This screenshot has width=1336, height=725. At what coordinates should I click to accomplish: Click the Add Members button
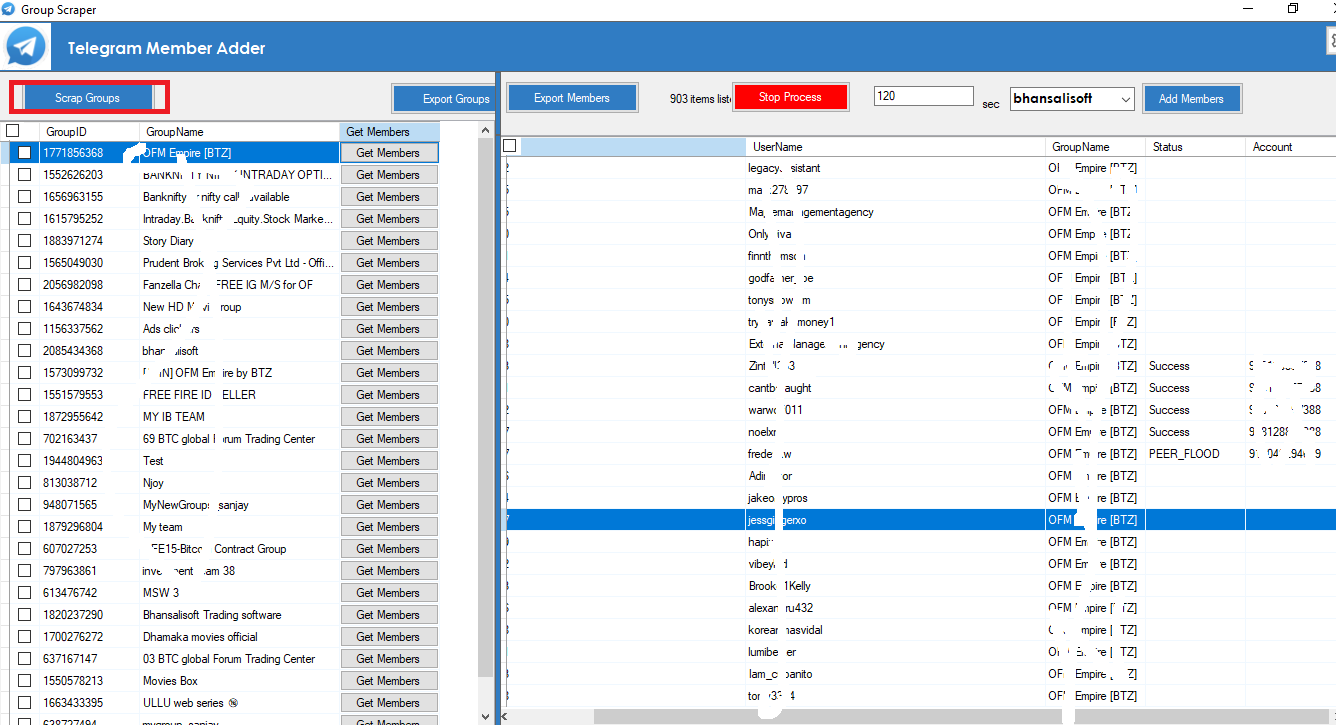[x=1191, y=98]
